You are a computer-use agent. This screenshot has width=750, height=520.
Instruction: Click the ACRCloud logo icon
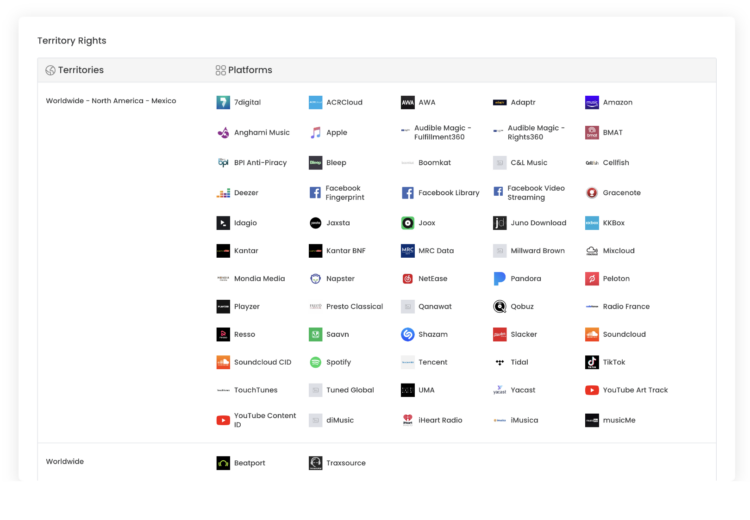[x=315, y=102]
